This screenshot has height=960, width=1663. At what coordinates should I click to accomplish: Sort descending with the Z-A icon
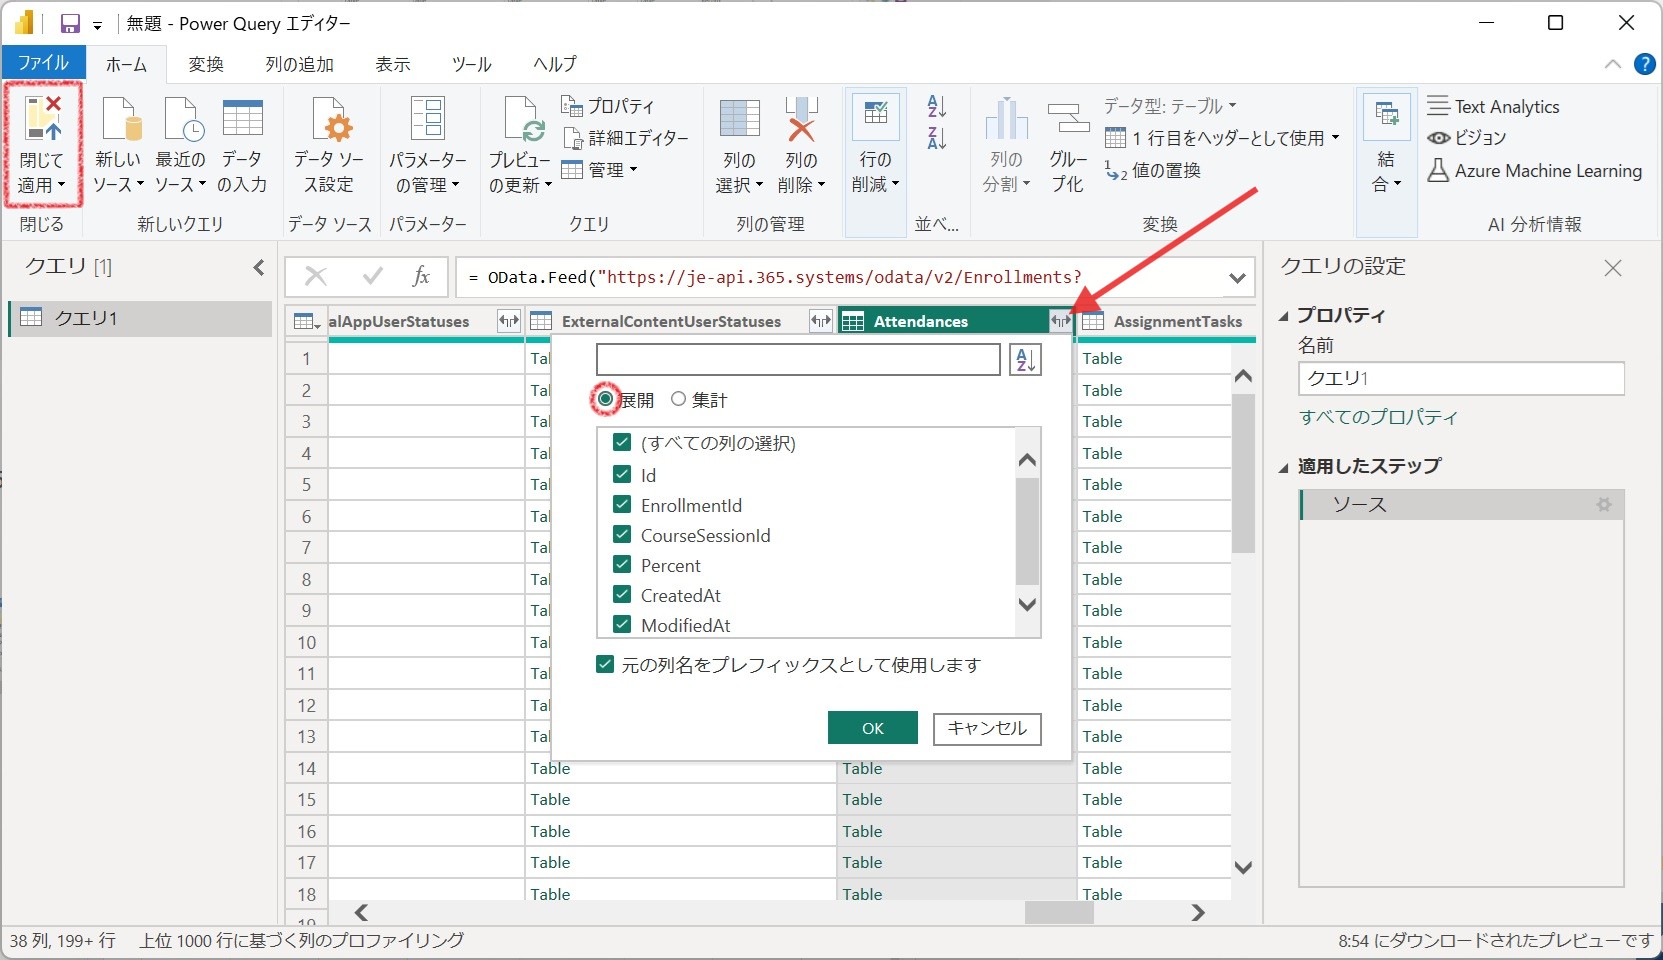click(937, 138)
